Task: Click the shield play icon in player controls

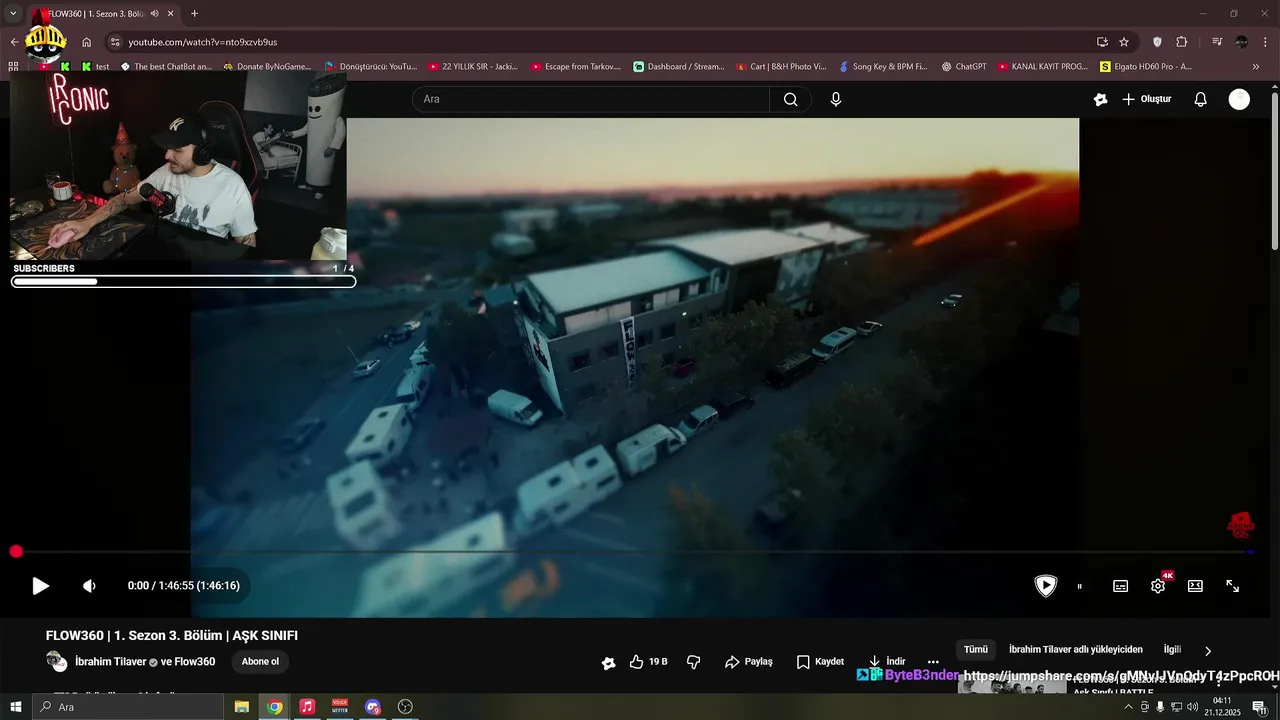Action: coord(1045,586)
